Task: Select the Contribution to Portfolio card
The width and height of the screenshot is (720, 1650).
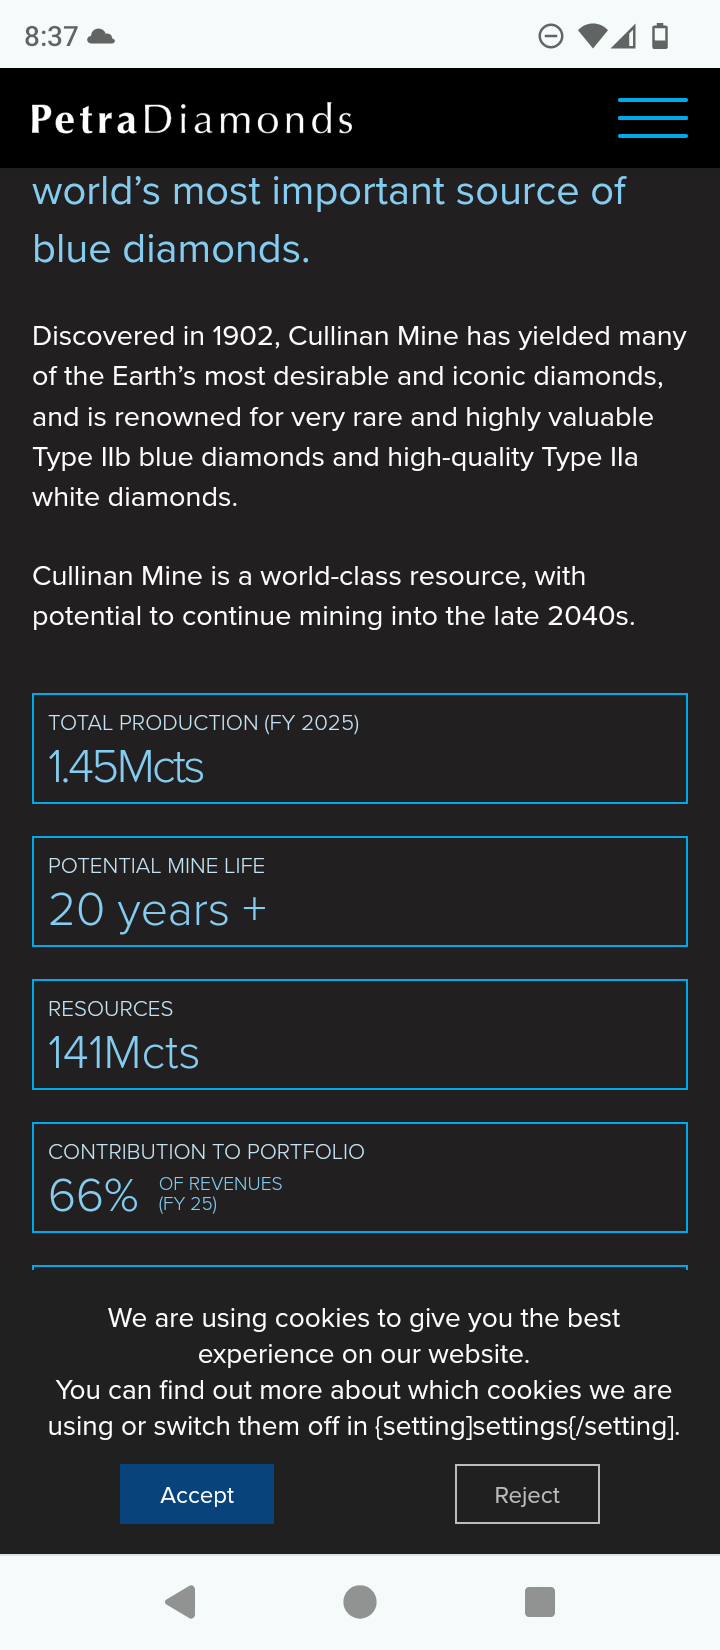Action: [360, 1177]
